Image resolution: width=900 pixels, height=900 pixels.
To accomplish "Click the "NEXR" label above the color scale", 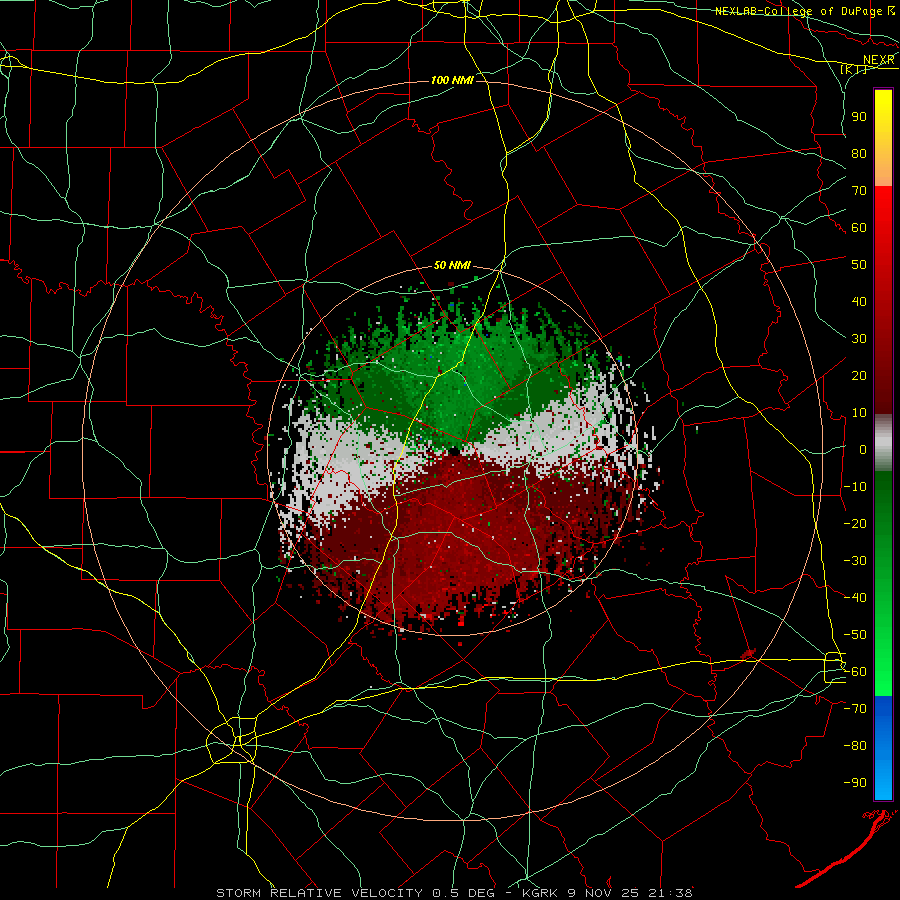I will (878, 60).
